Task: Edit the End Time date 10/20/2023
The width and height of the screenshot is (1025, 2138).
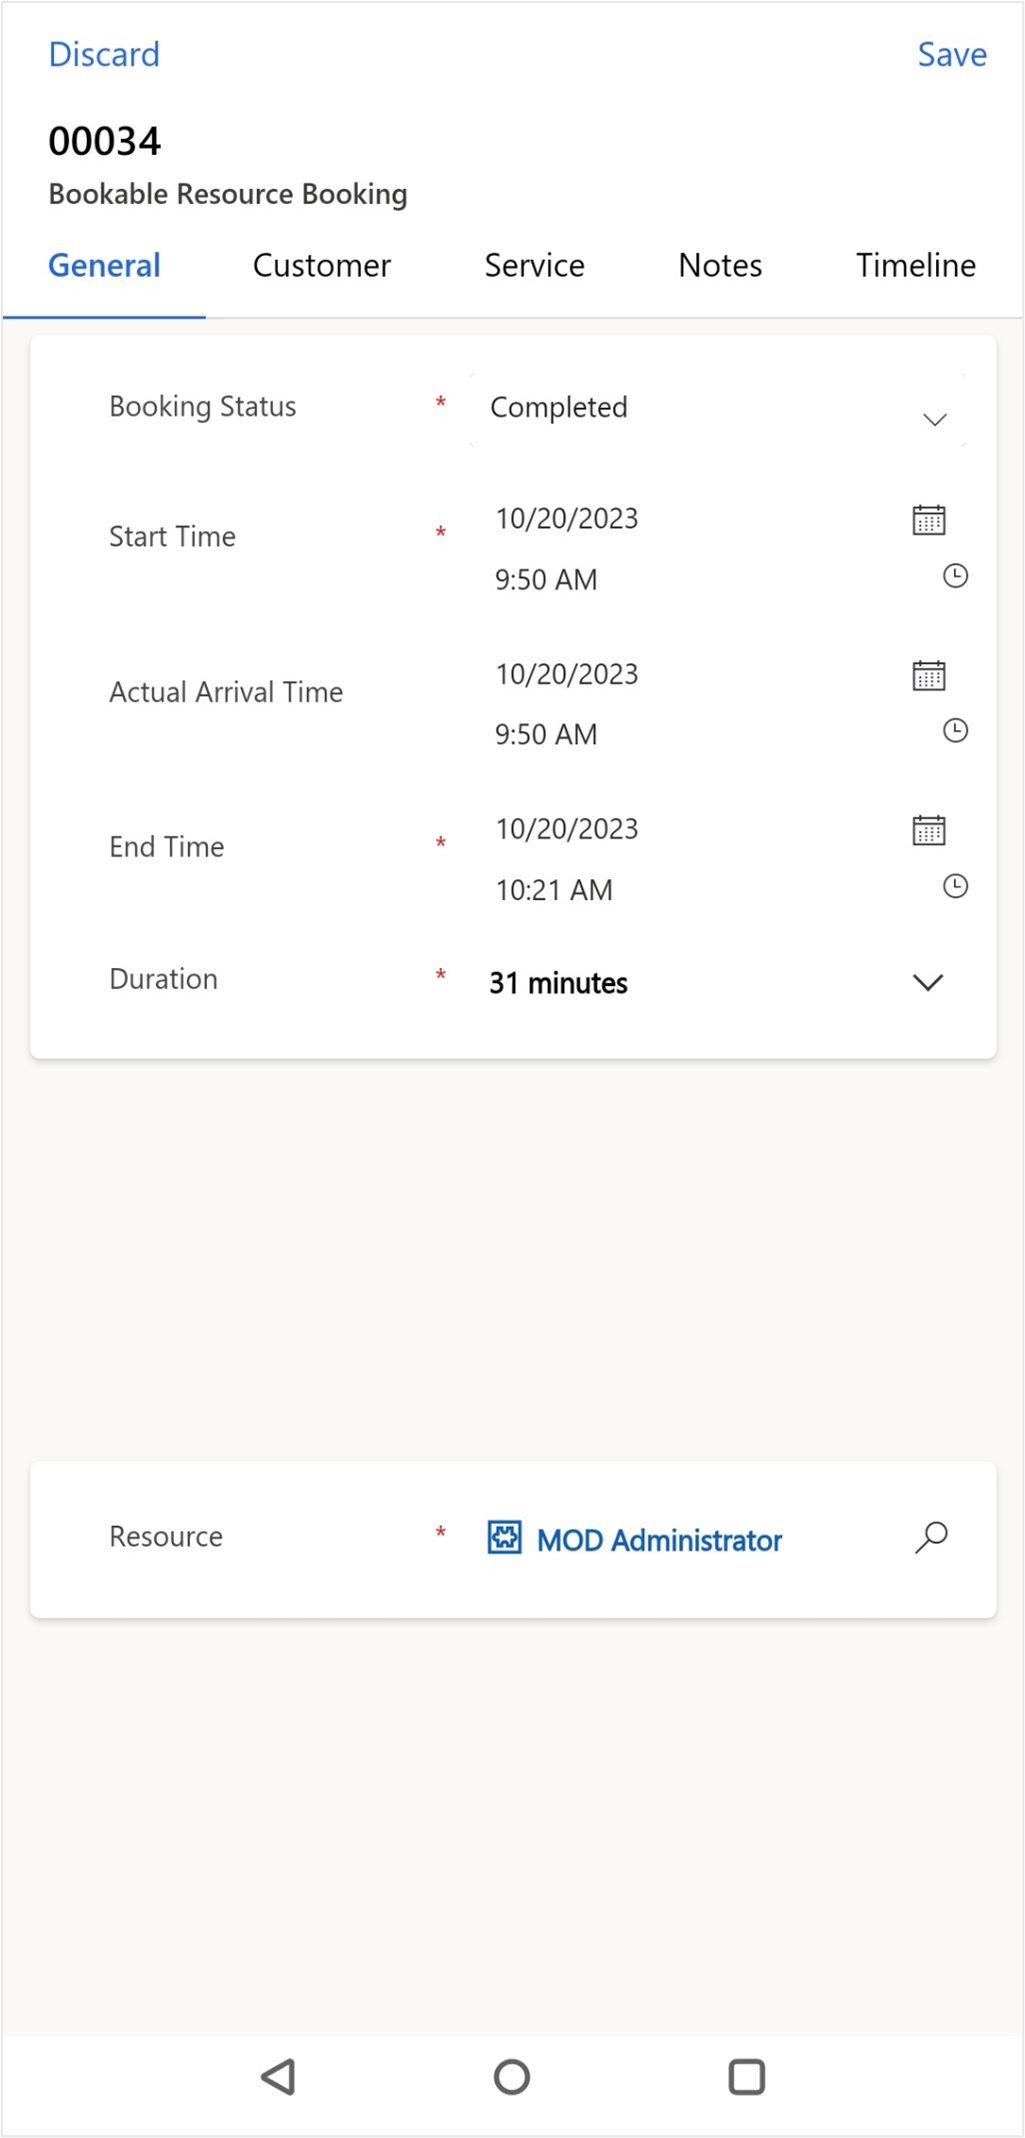Action: tap(567, 829)
